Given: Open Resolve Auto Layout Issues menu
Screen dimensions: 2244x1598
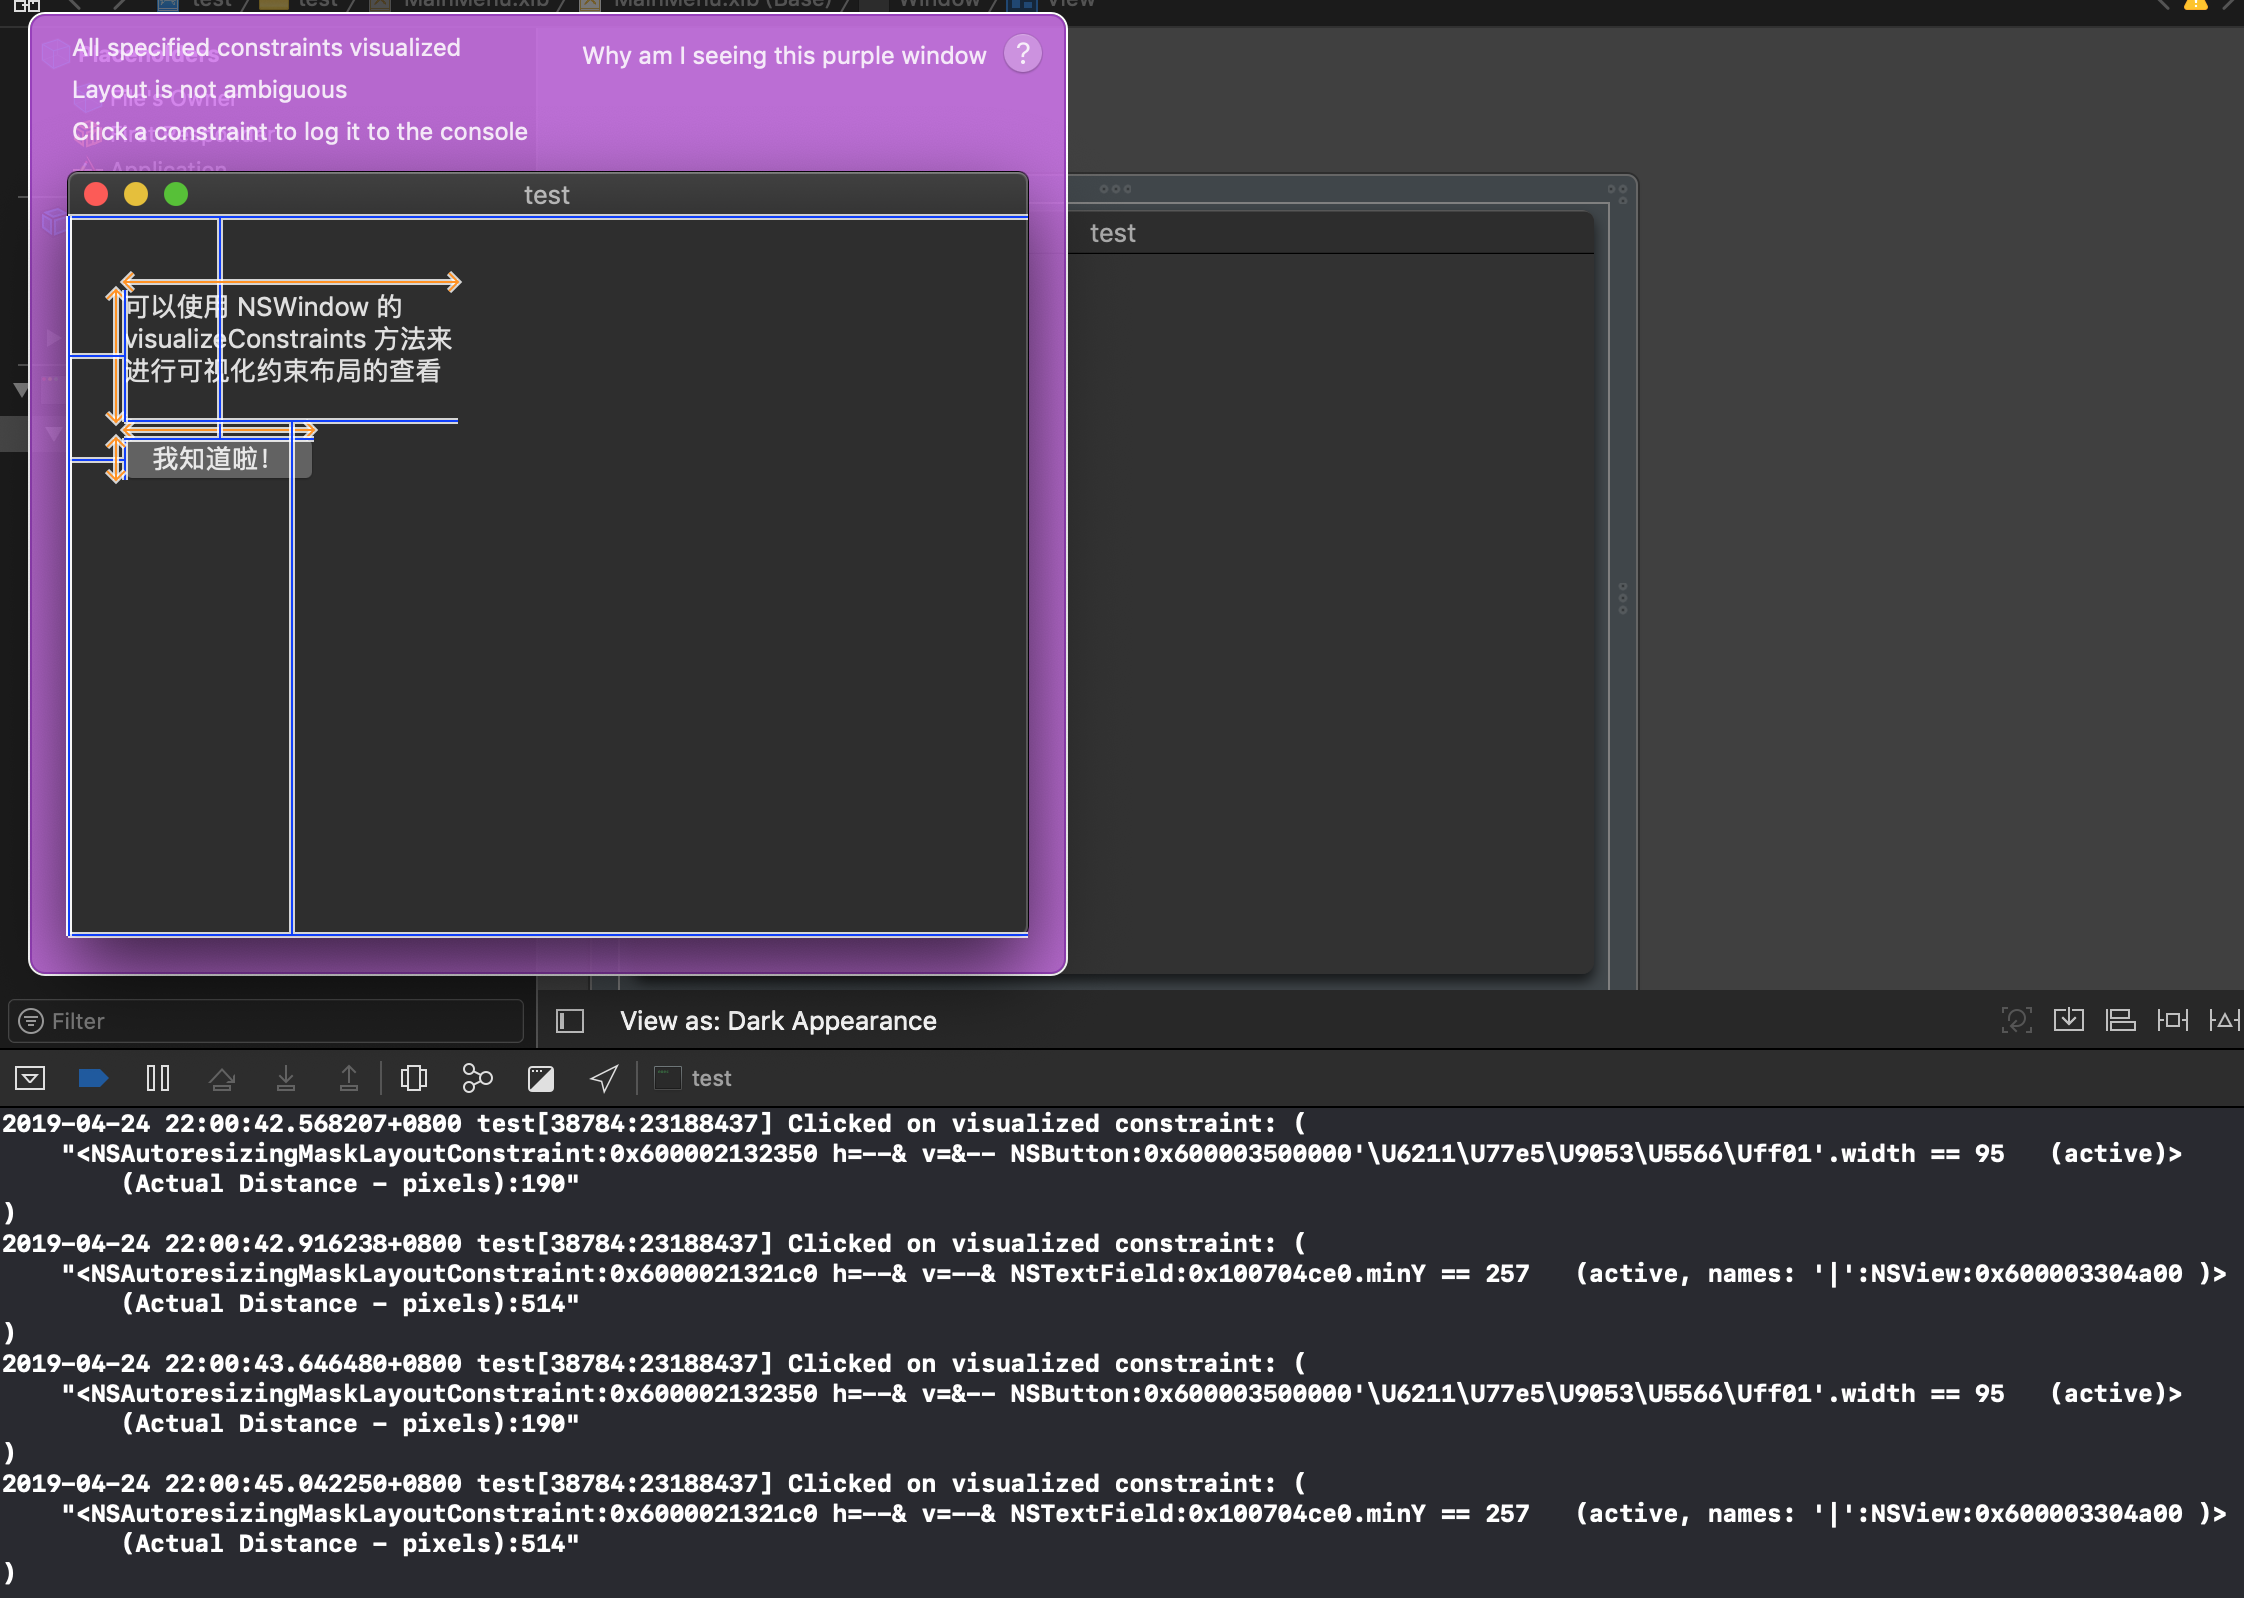Looking at the screenshot, I should tap(2224, 1020).
